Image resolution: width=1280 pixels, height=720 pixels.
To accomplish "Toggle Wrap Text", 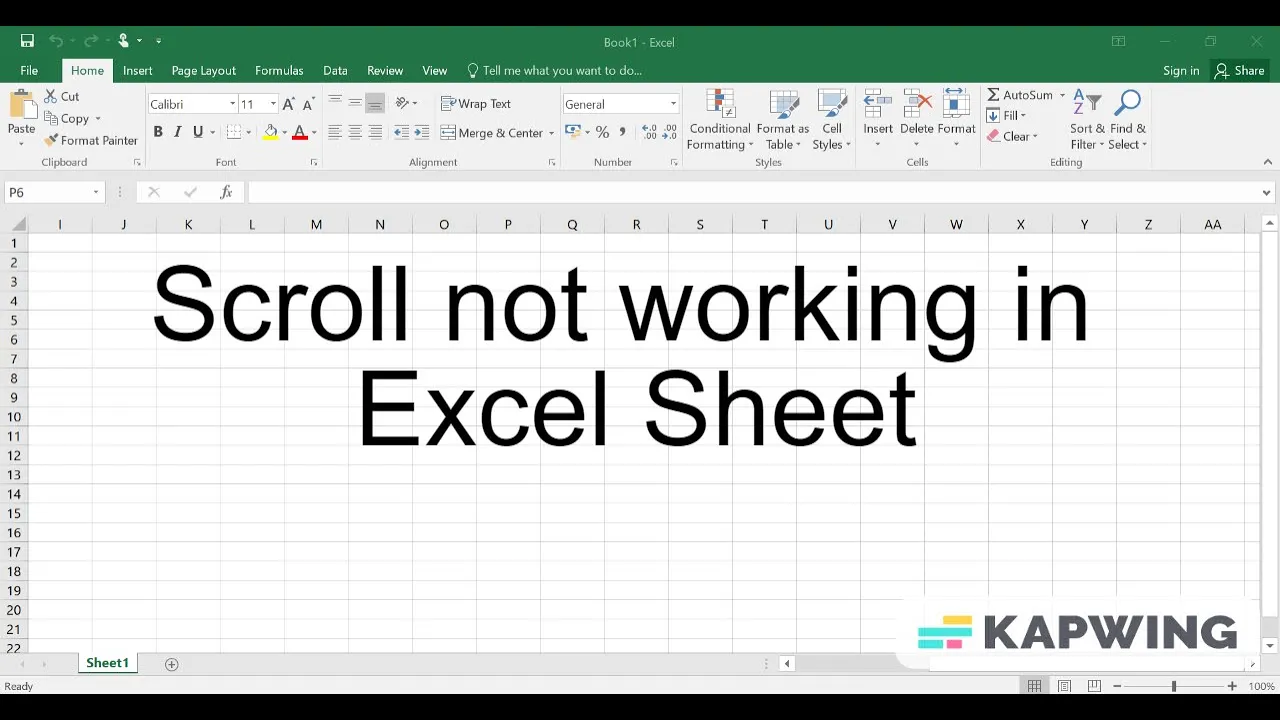I will click(x=476, y=104).
